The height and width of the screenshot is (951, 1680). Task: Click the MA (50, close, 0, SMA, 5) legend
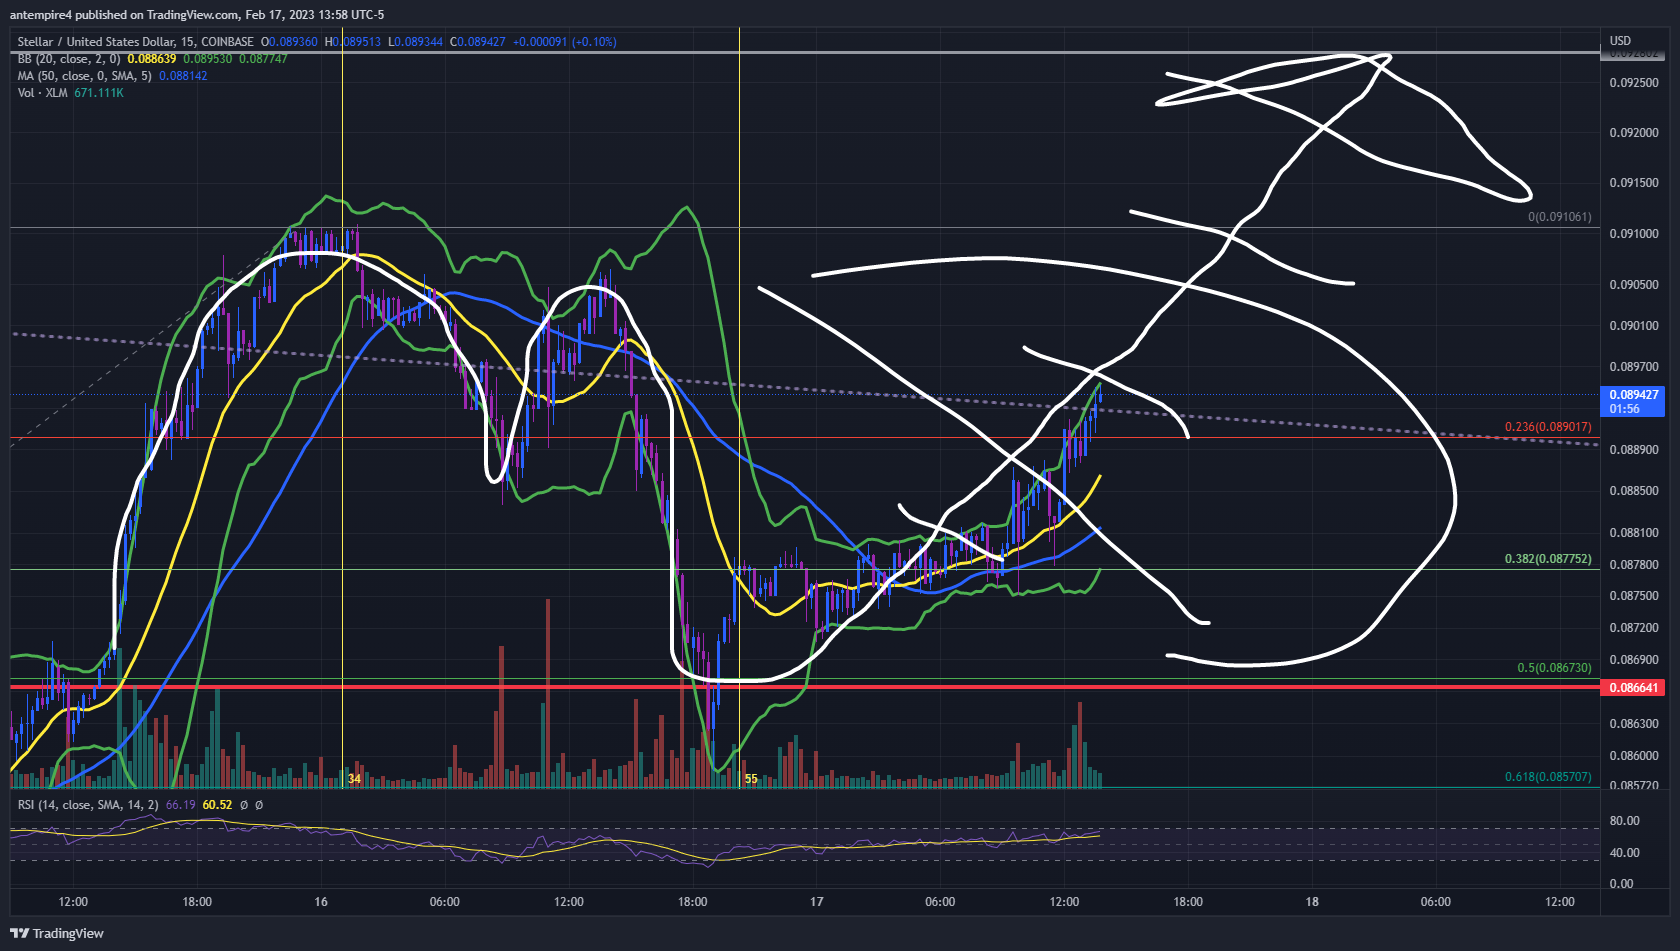(84, 76)
